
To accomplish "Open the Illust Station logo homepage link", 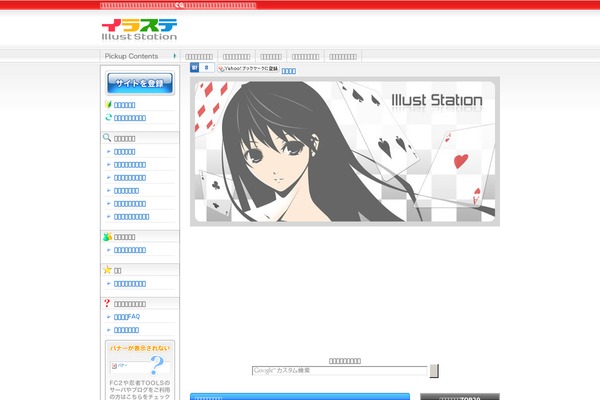I will point(139,29).
